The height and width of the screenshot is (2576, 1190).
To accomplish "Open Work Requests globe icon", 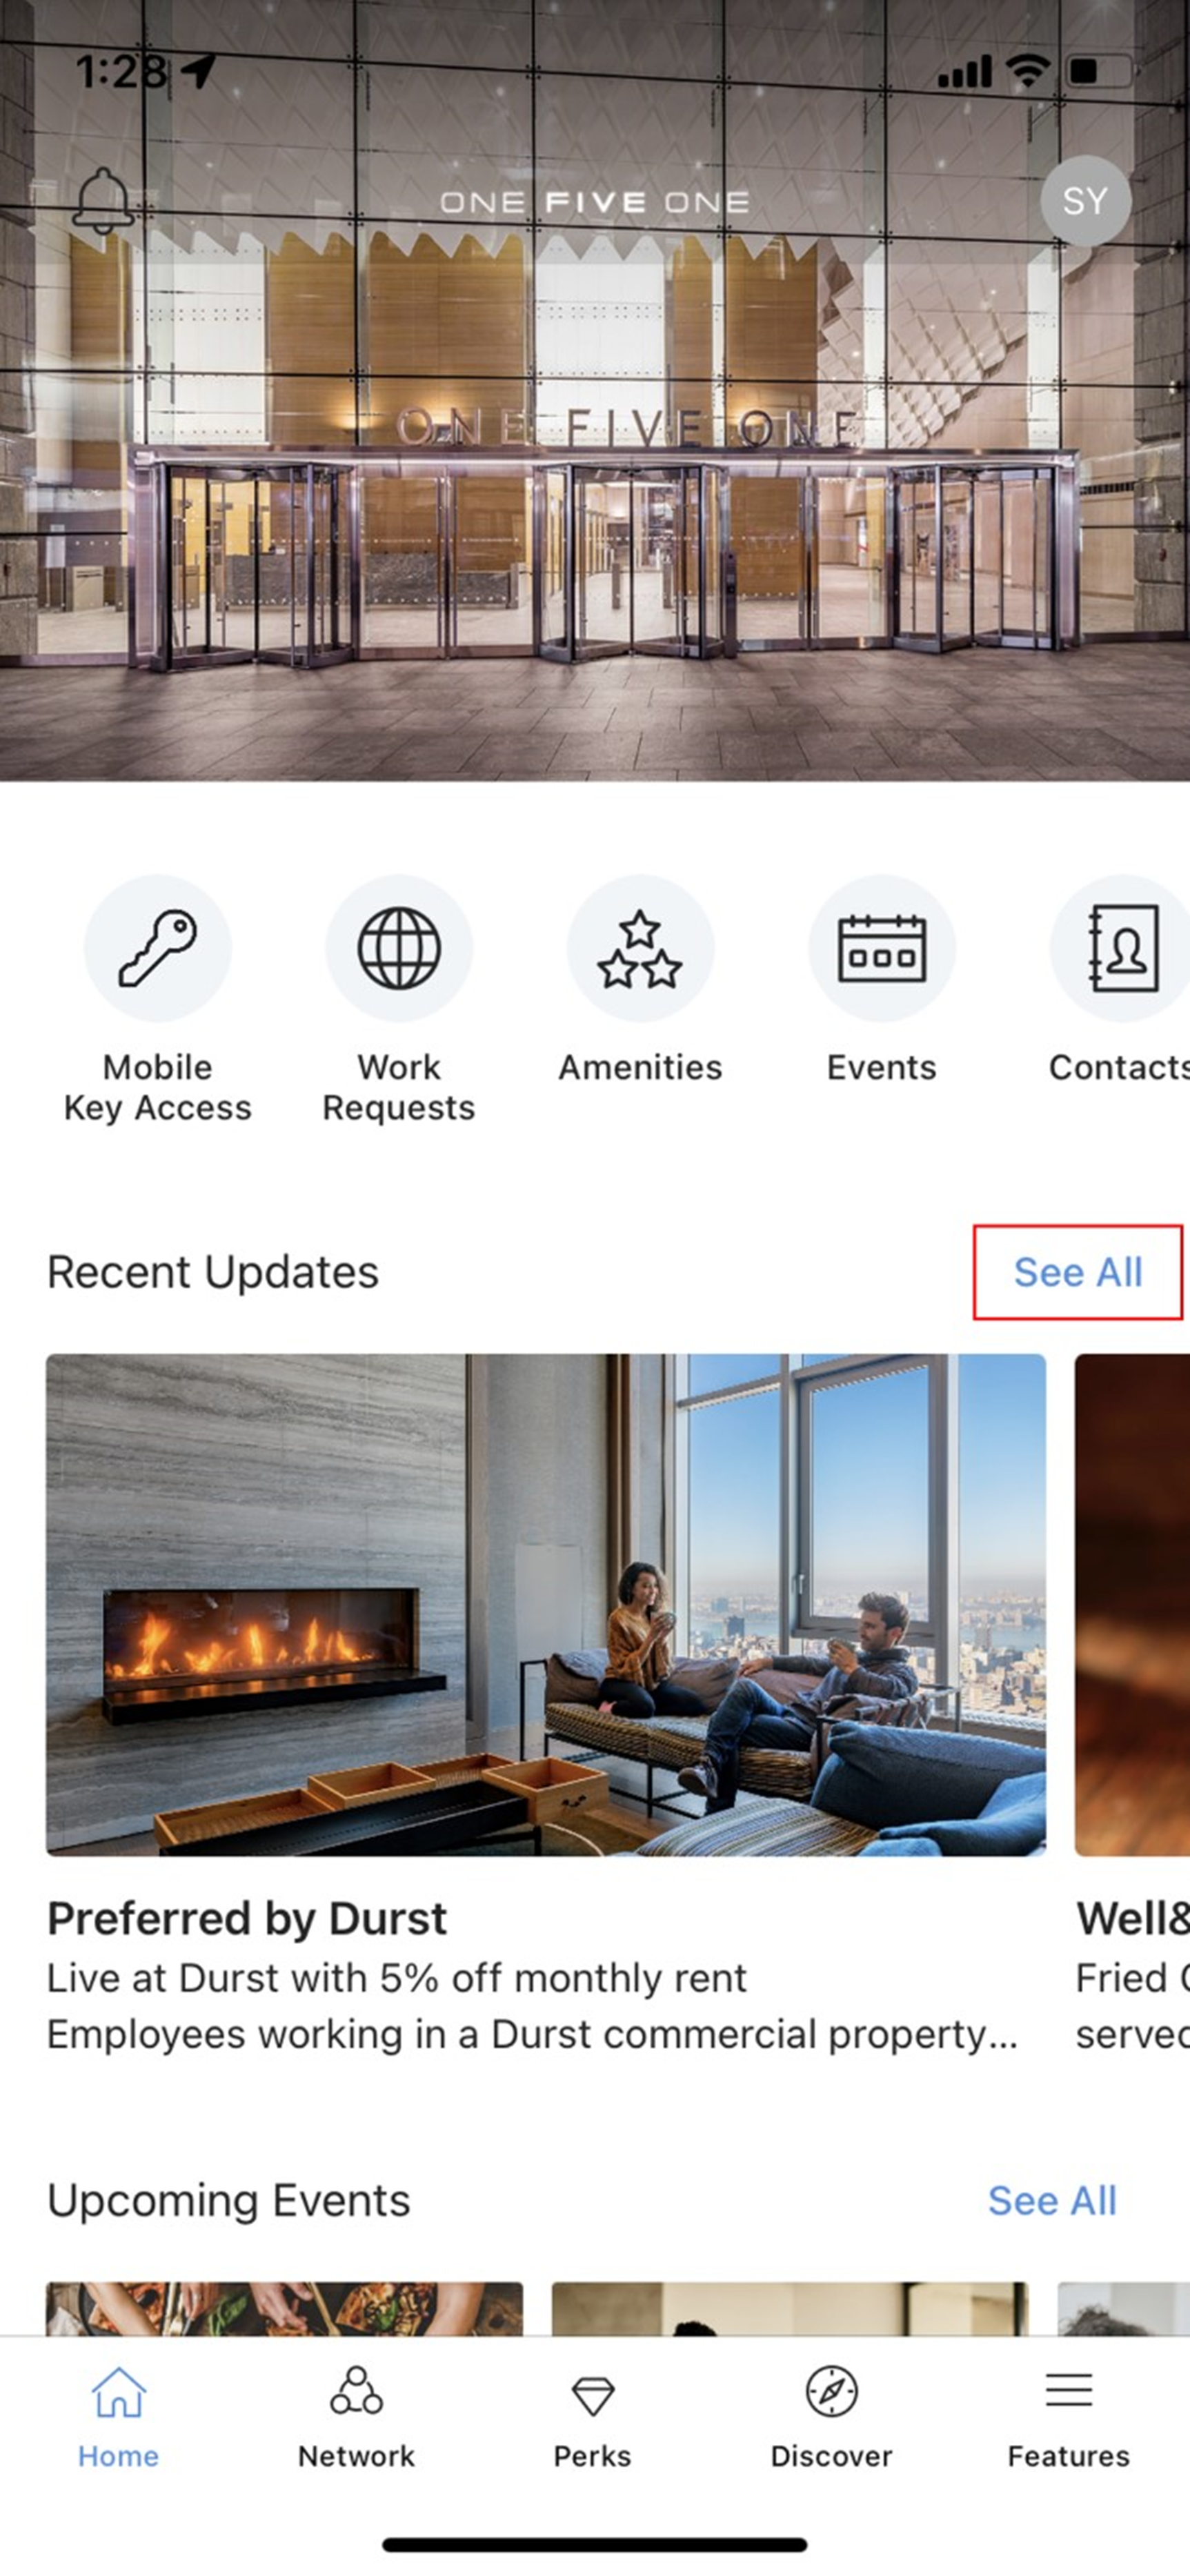I will click(x=399, y=948).
